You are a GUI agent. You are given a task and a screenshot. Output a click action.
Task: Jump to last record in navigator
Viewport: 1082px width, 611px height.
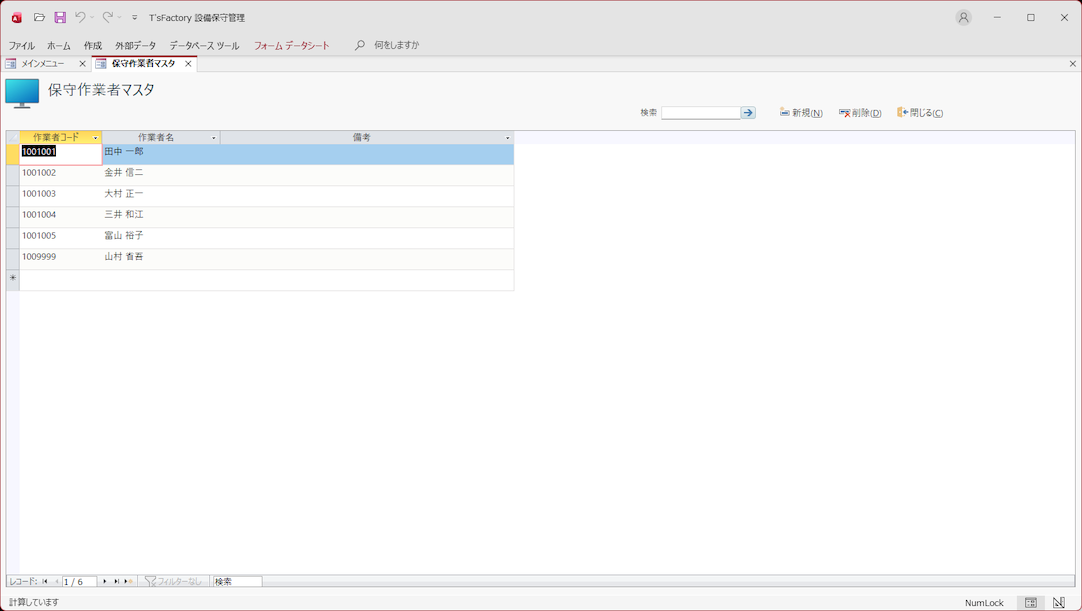[117, 581]
